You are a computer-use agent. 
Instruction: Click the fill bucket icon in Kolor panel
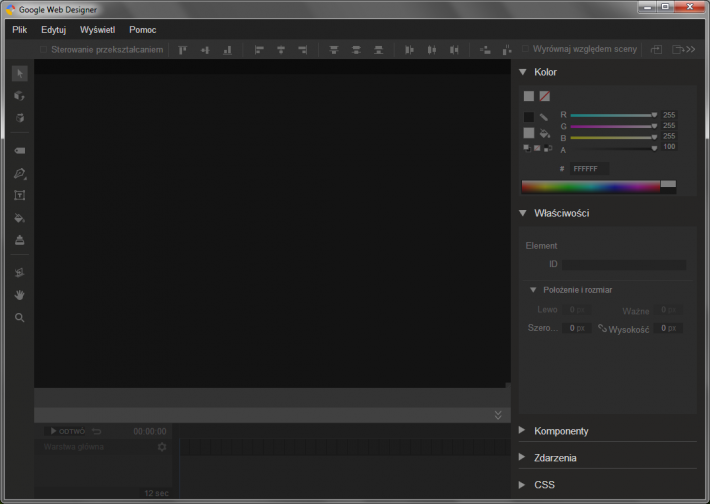coord(544,133)
